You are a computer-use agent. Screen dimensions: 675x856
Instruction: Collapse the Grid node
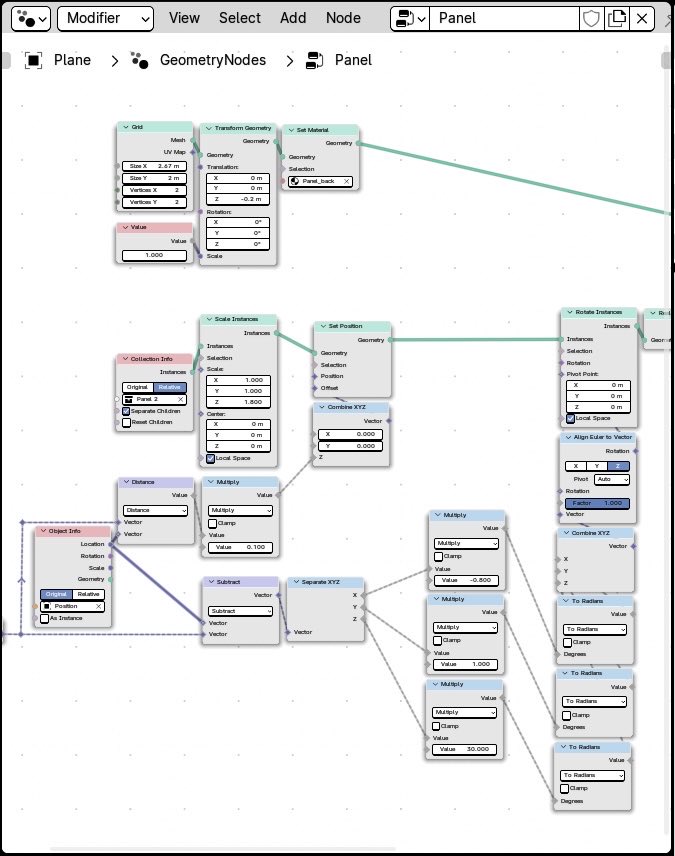coord(126,127)
